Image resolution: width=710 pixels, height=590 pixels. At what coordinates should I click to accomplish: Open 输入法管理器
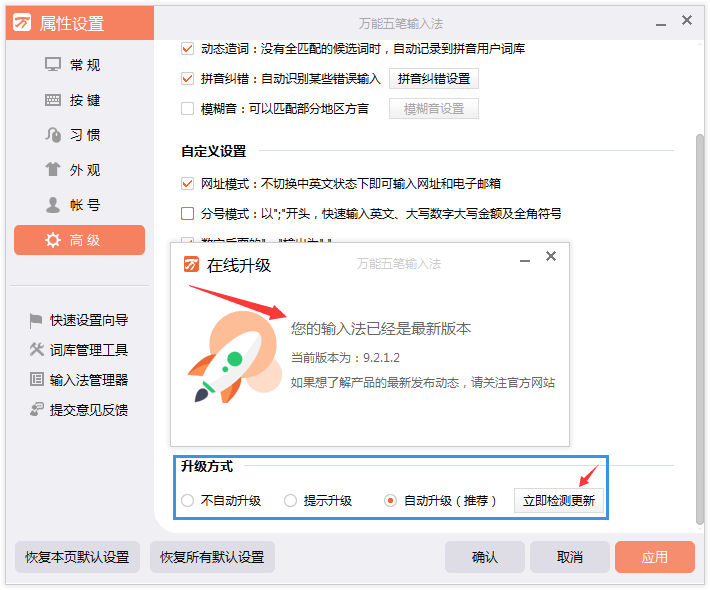[79, 379]
